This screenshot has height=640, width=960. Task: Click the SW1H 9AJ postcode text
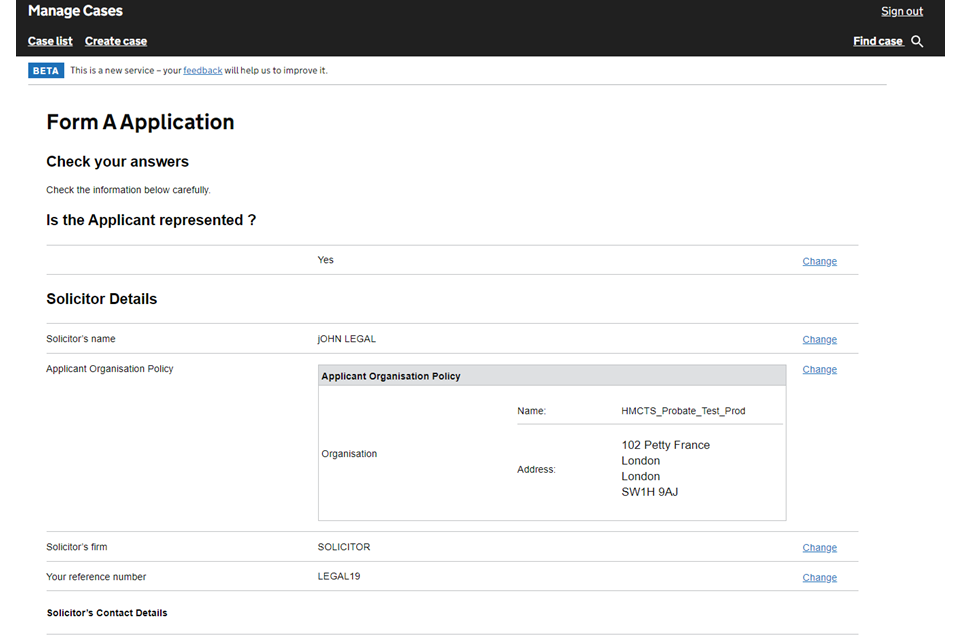(x=650, y=492)
